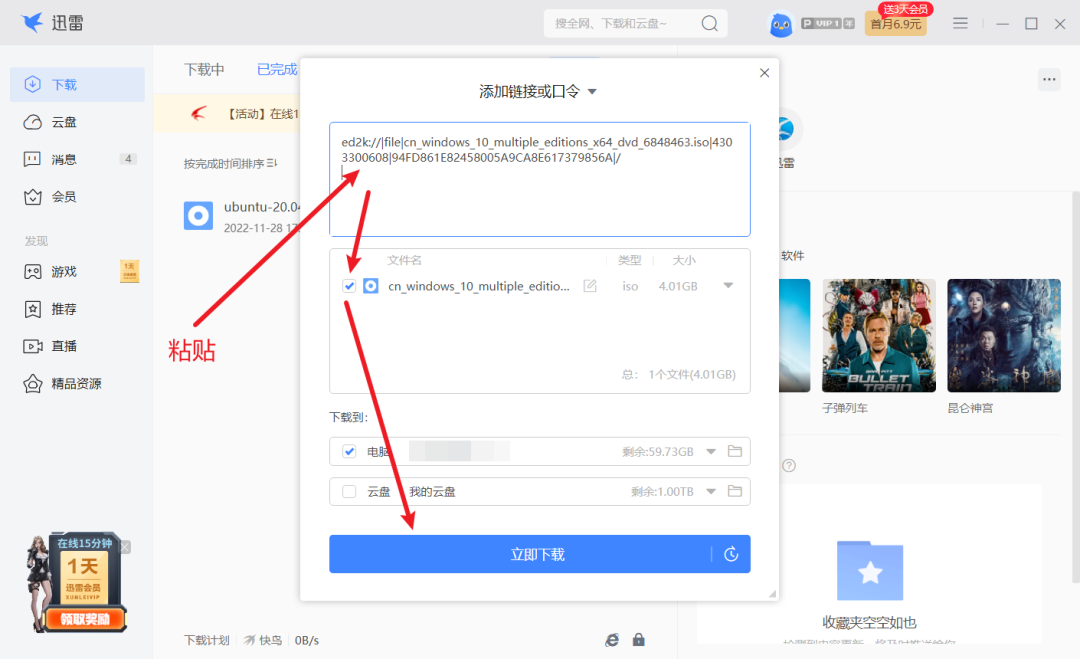The height and width of the screenshot is (659, 1080).
Task: Click the ubuntu ISO disc icon
Action: pos(198,216)
